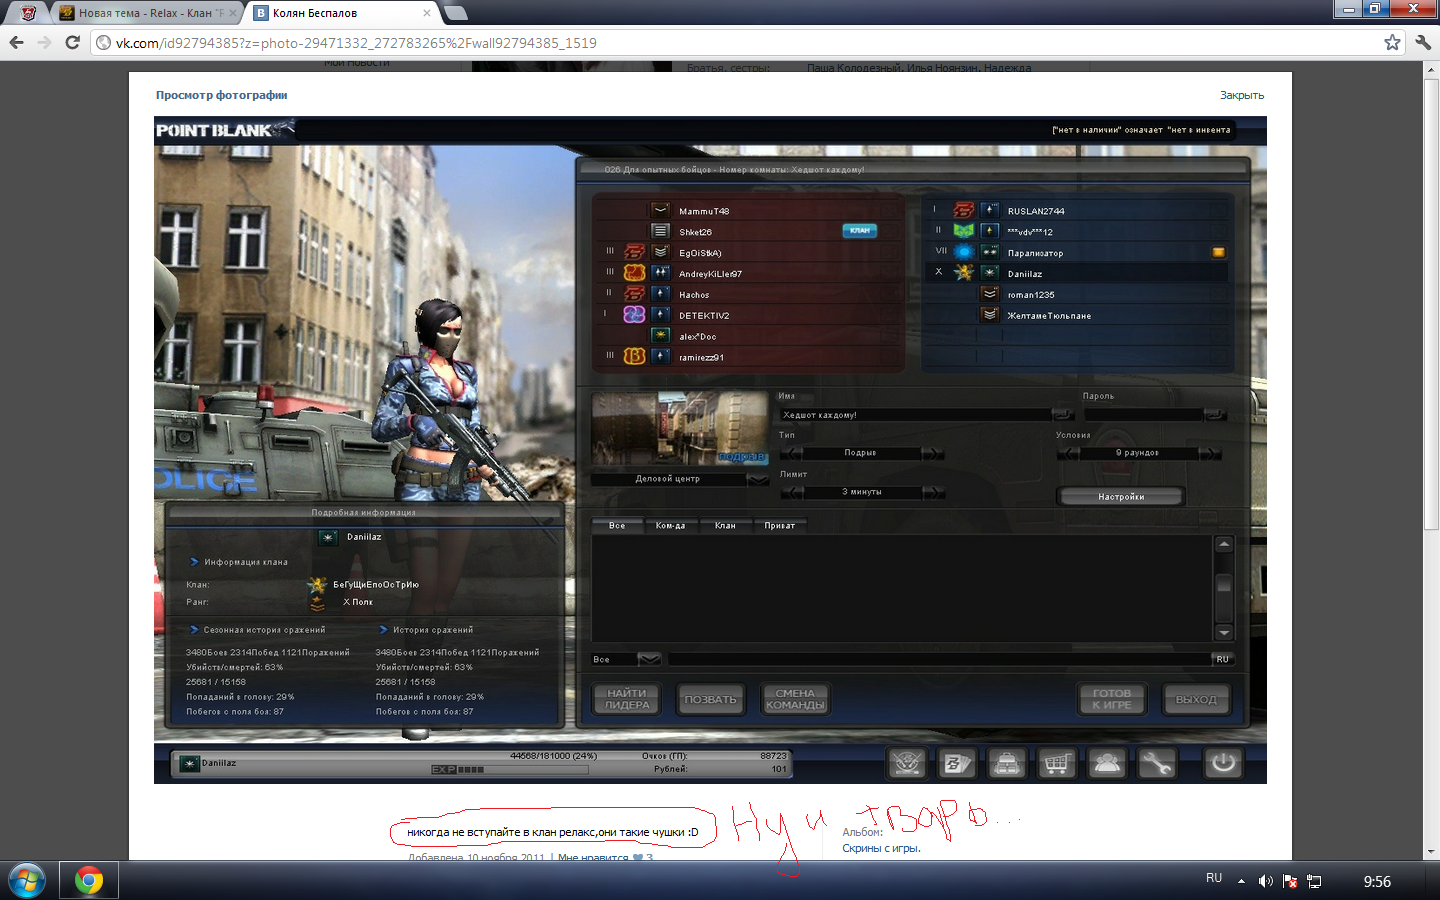
Task: Click the game power exit icon
Action: [x=1223, y=764]
